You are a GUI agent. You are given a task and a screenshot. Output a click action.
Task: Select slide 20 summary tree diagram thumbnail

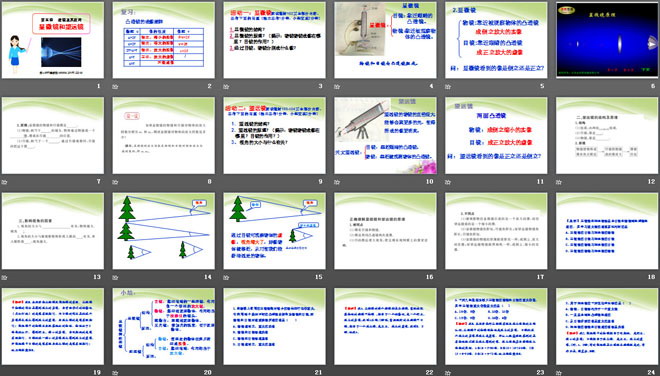pyautogui.click(x=164, y=326)
